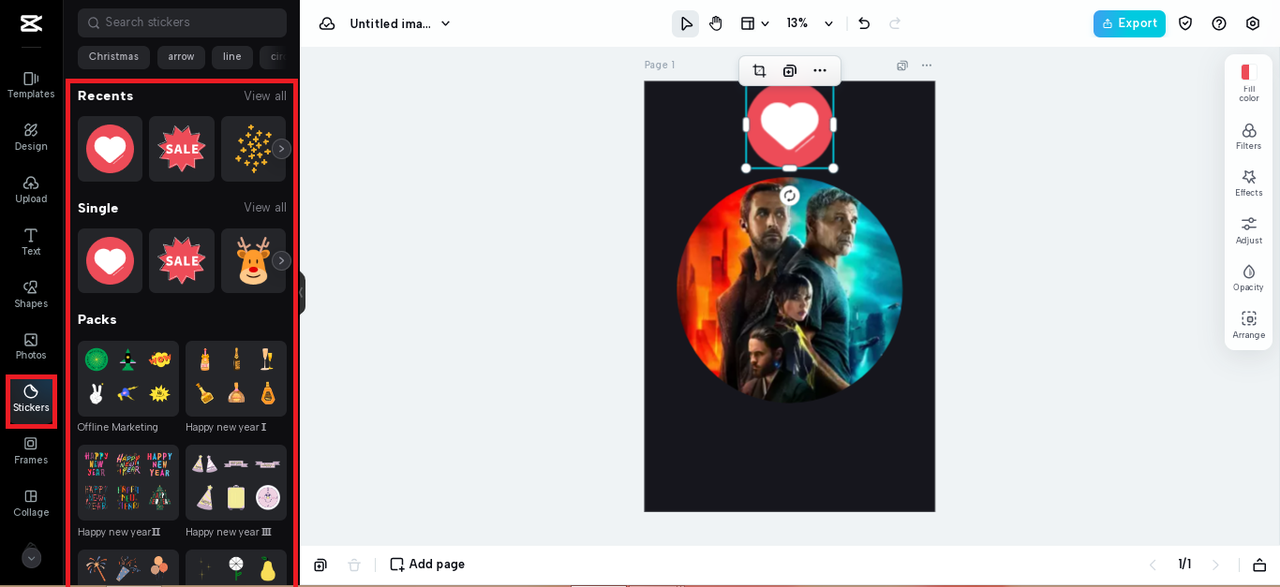Click the Page 1 label
The image size is (1280, 587).
click(x=659, y=65)
